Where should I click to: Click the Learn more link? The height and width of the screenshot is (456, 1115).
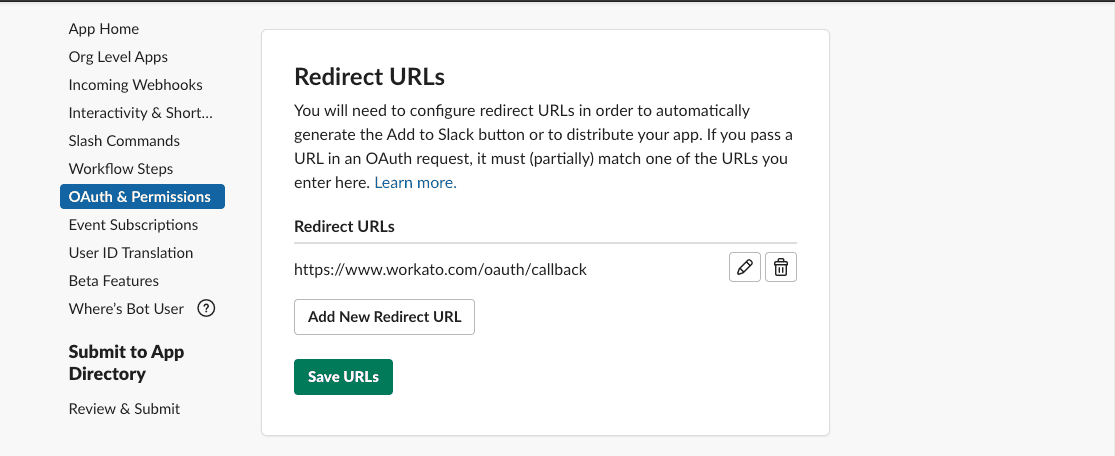pos(415,183)
